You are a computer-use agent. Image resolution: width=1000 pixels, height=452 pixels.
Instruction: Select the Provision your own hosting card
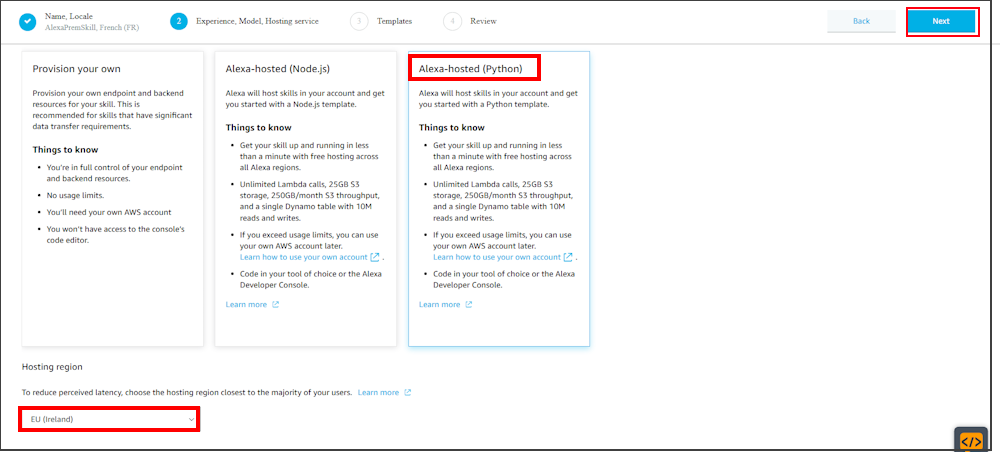click(112, 198)
